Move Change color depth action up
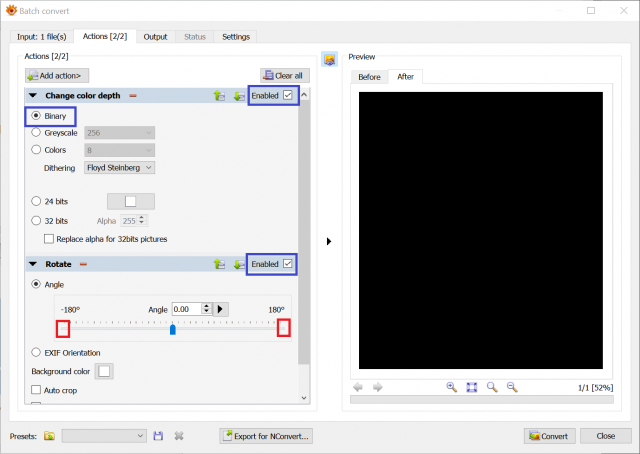This screenshot has height=454, width=640. point(219,96)
